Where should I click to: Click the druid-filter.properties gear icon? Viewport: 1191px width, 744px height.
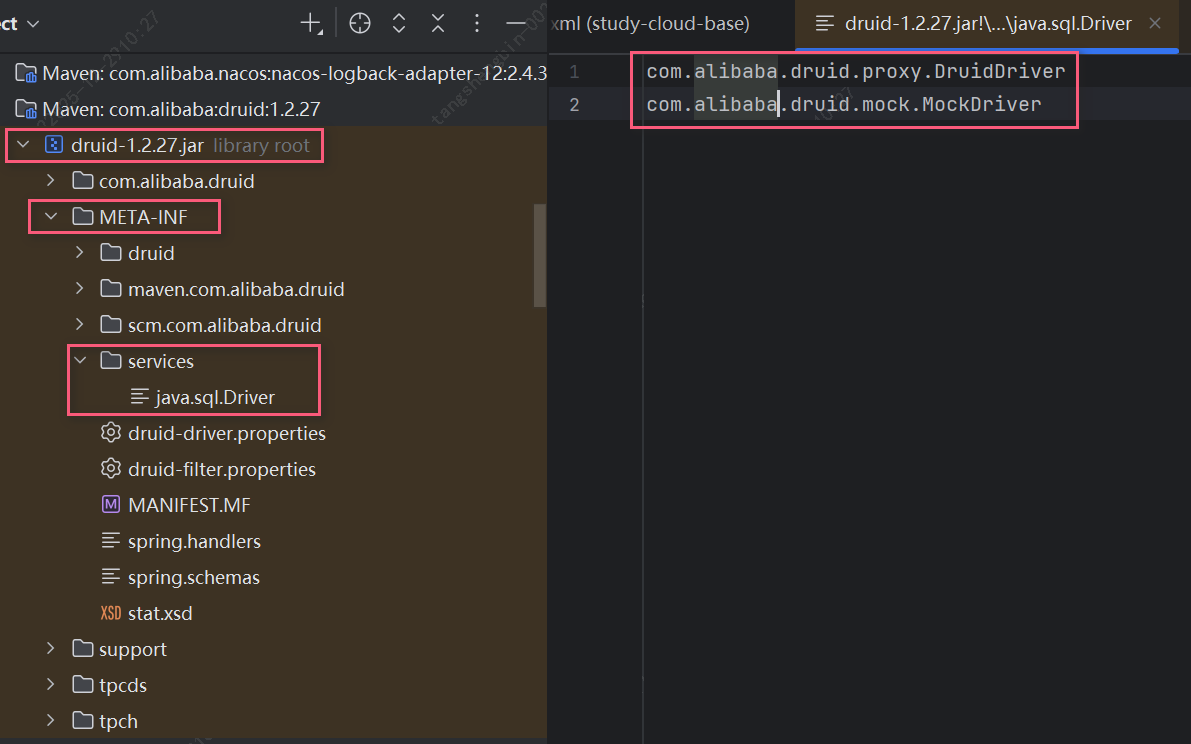111,468
